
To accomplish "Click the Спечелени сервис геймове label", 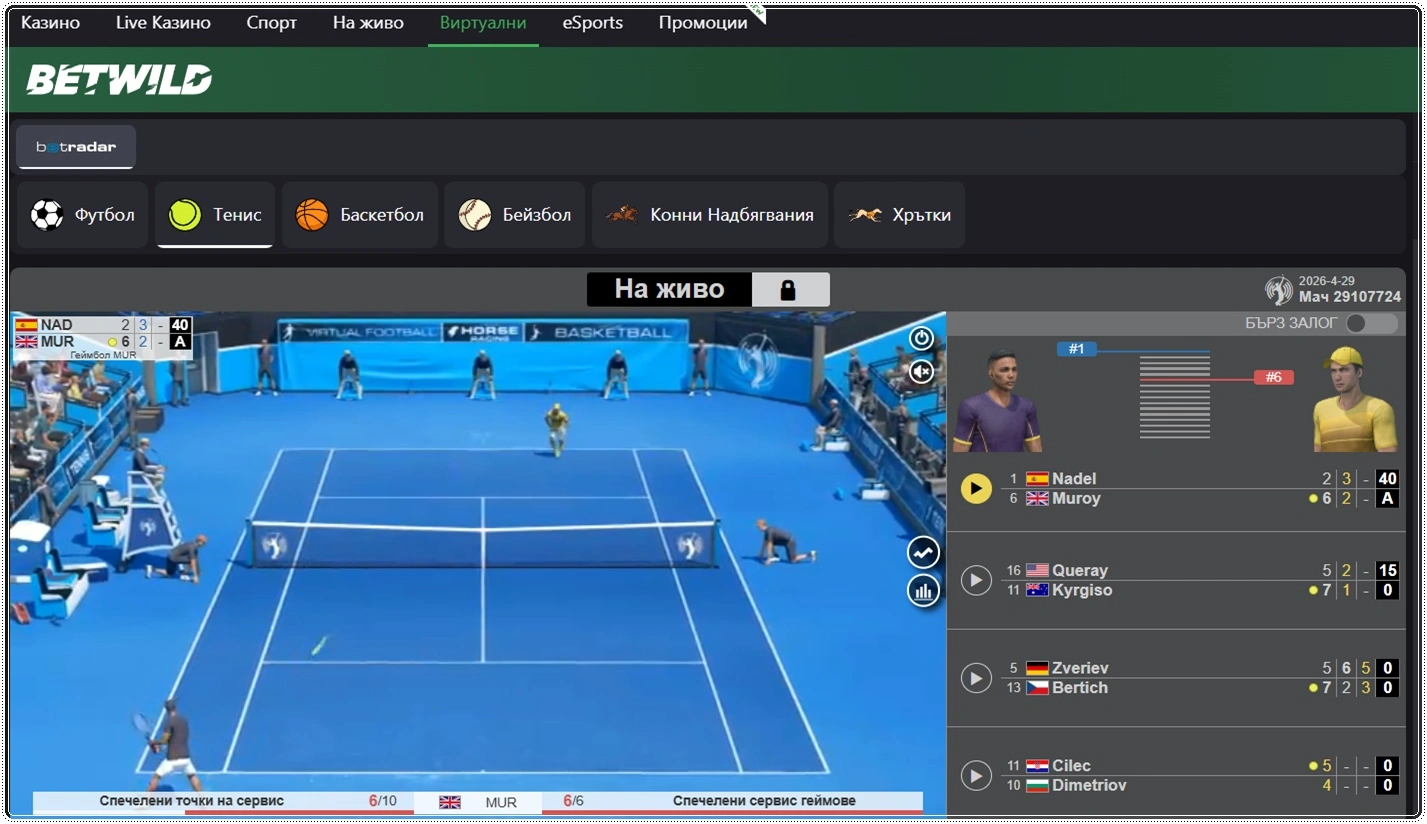I will 764,801.
